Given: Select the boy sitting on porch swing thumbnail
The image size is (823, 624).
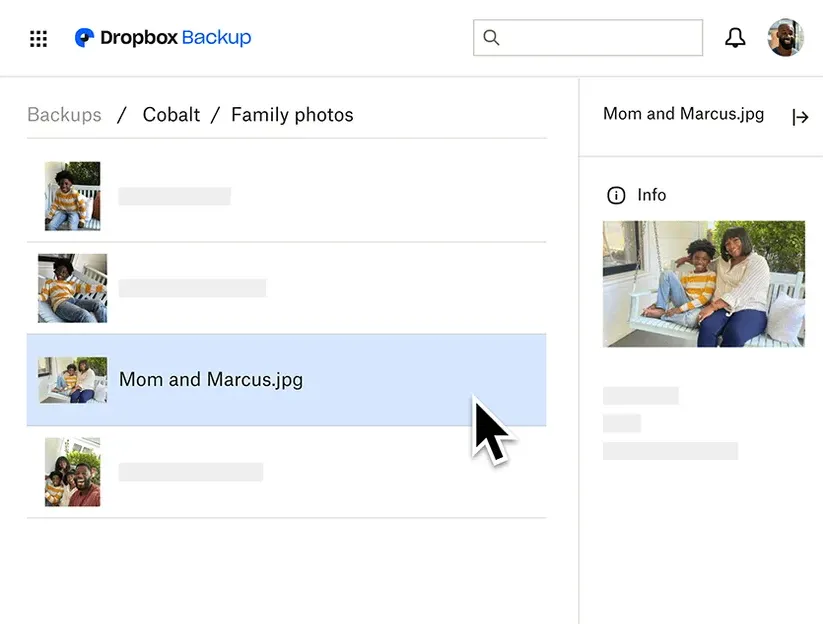Looking at the screenshot, I should [x=72, y=196].
